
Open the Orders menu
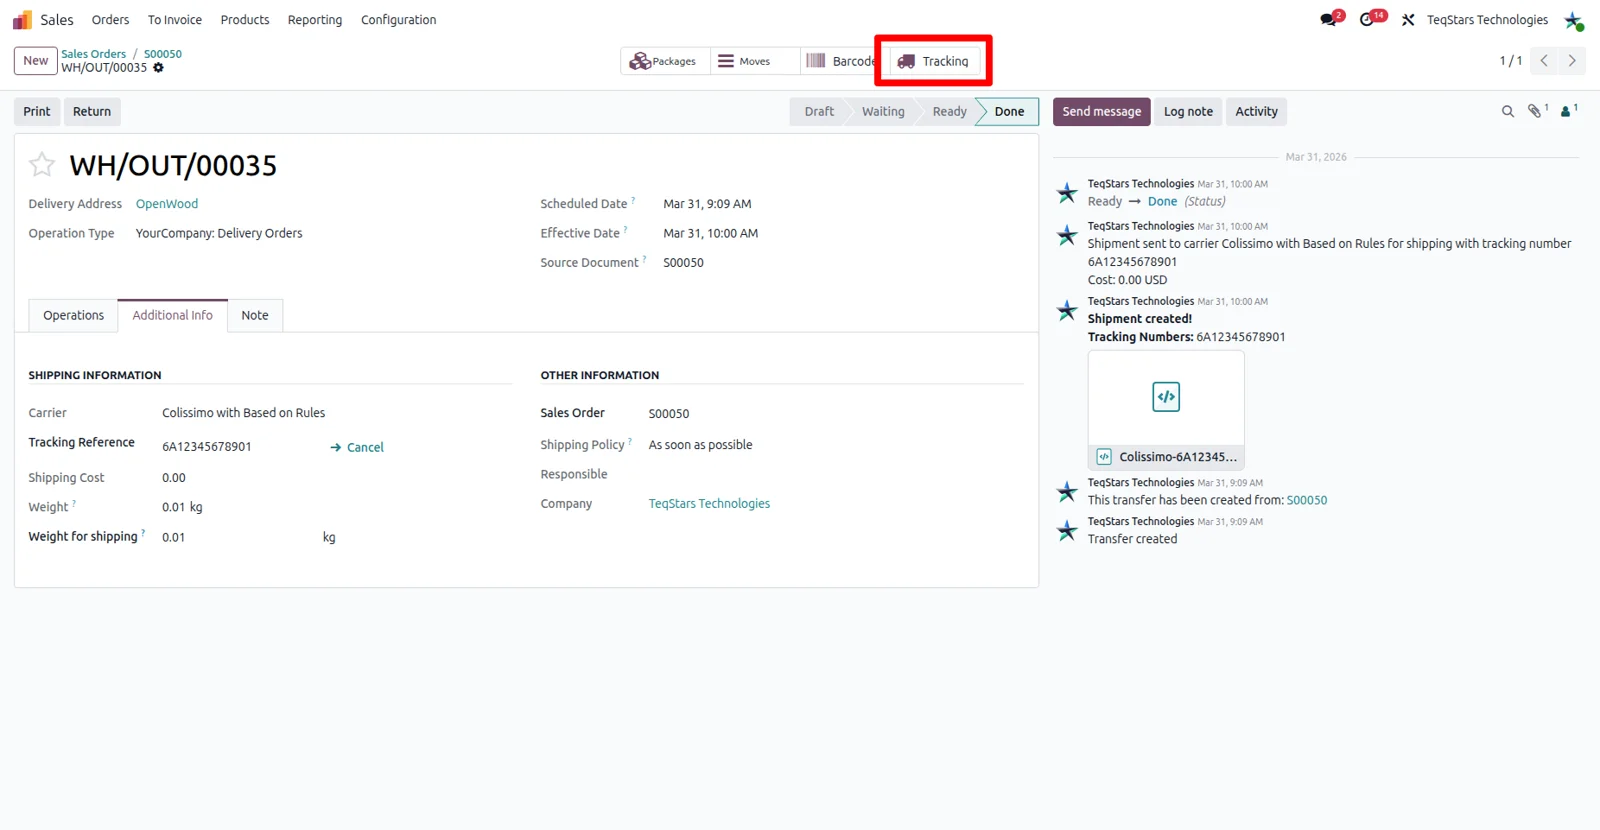tap(110, 20)
